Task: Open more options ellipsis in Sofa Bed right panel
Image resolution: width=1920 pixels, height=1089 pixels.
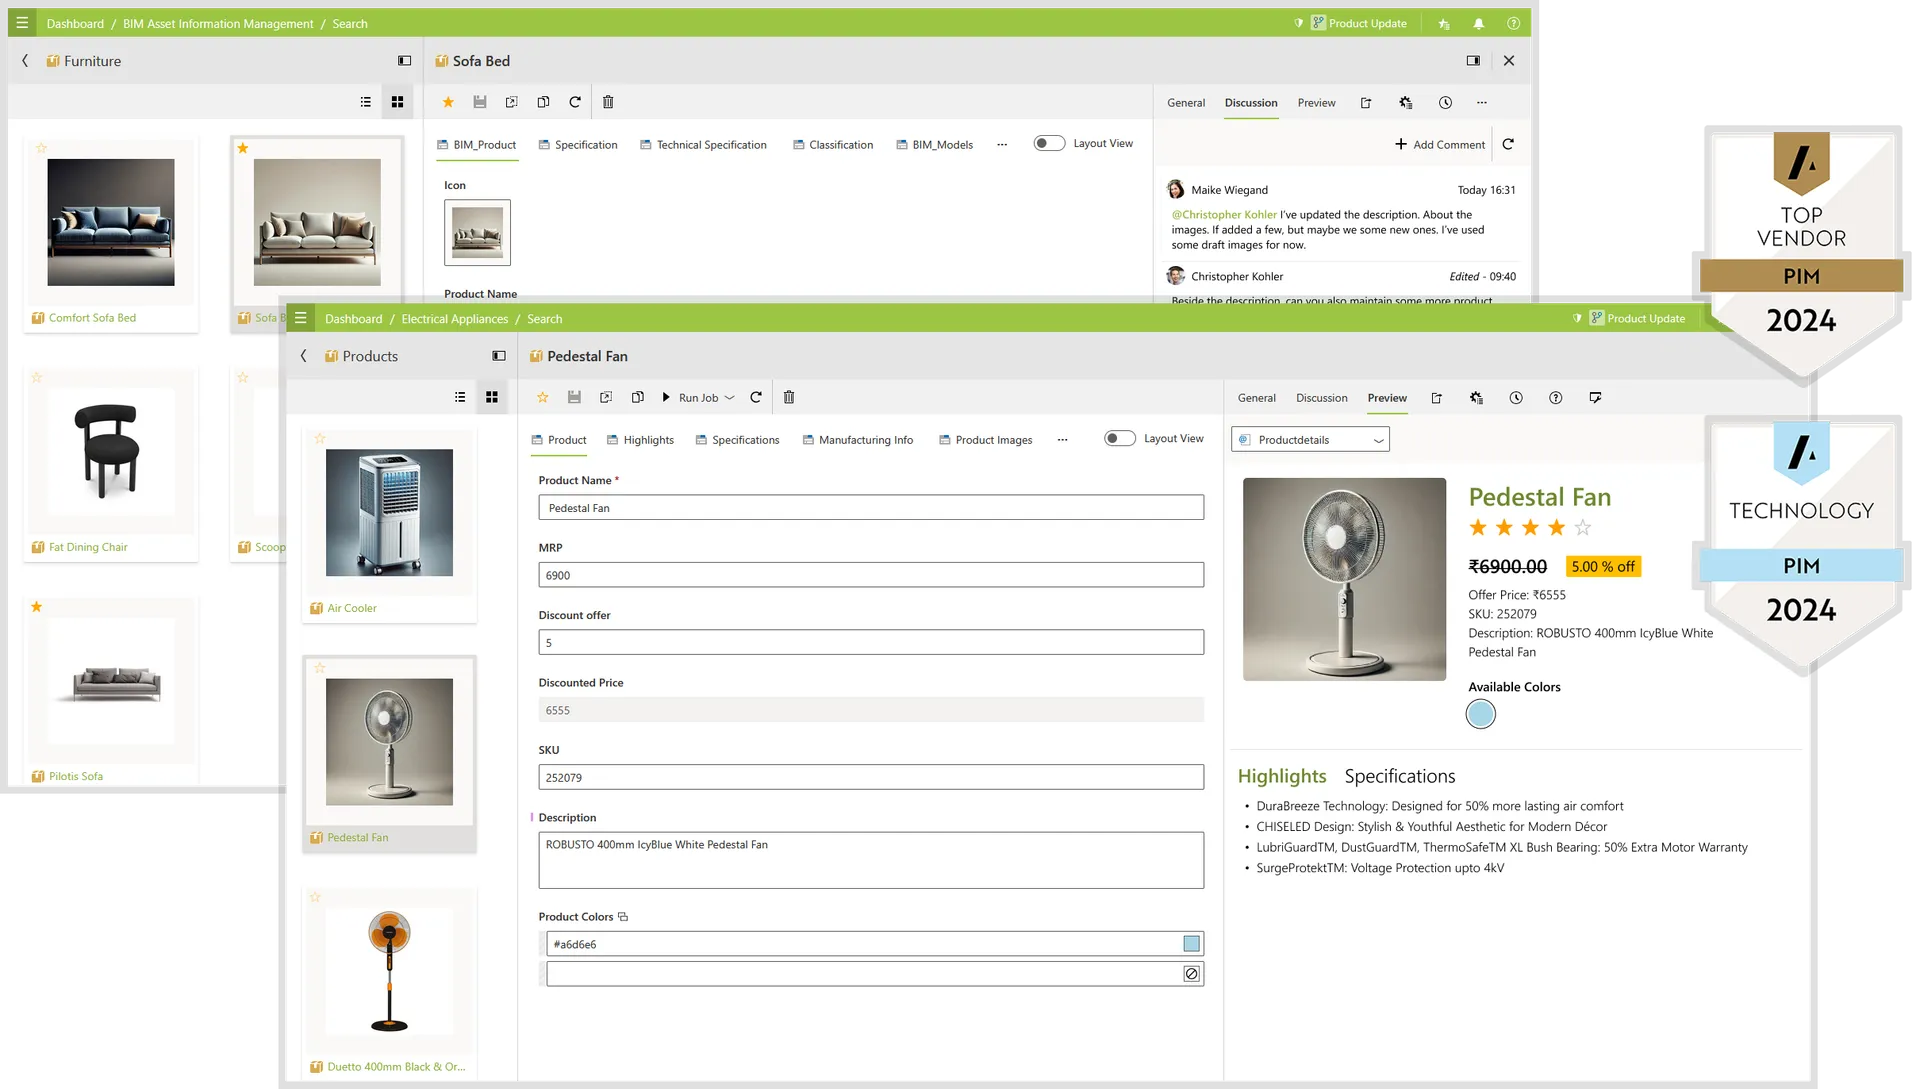Action: (1482, 103)
